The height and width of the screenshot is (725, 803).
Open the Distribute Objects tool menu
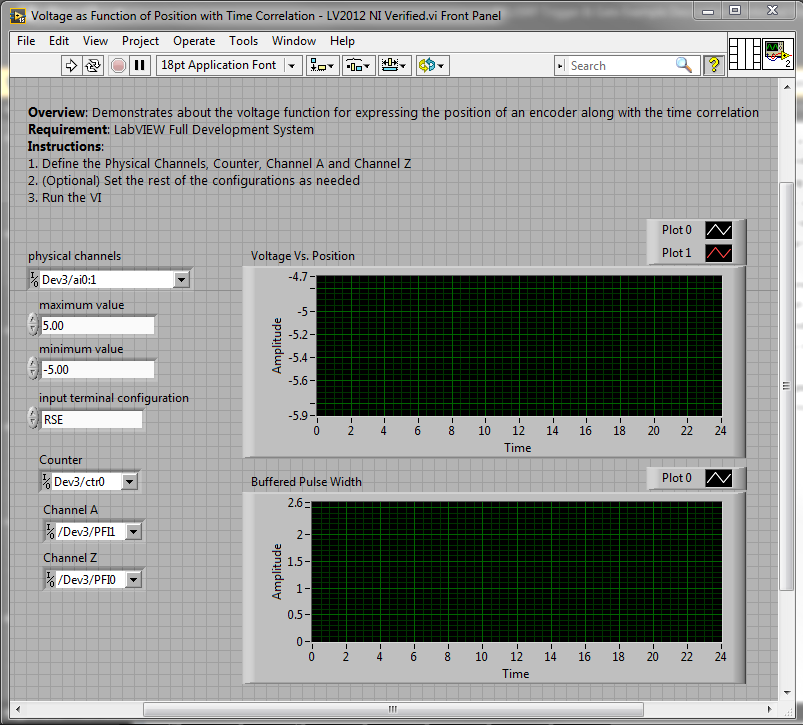(x=358, y=66)
